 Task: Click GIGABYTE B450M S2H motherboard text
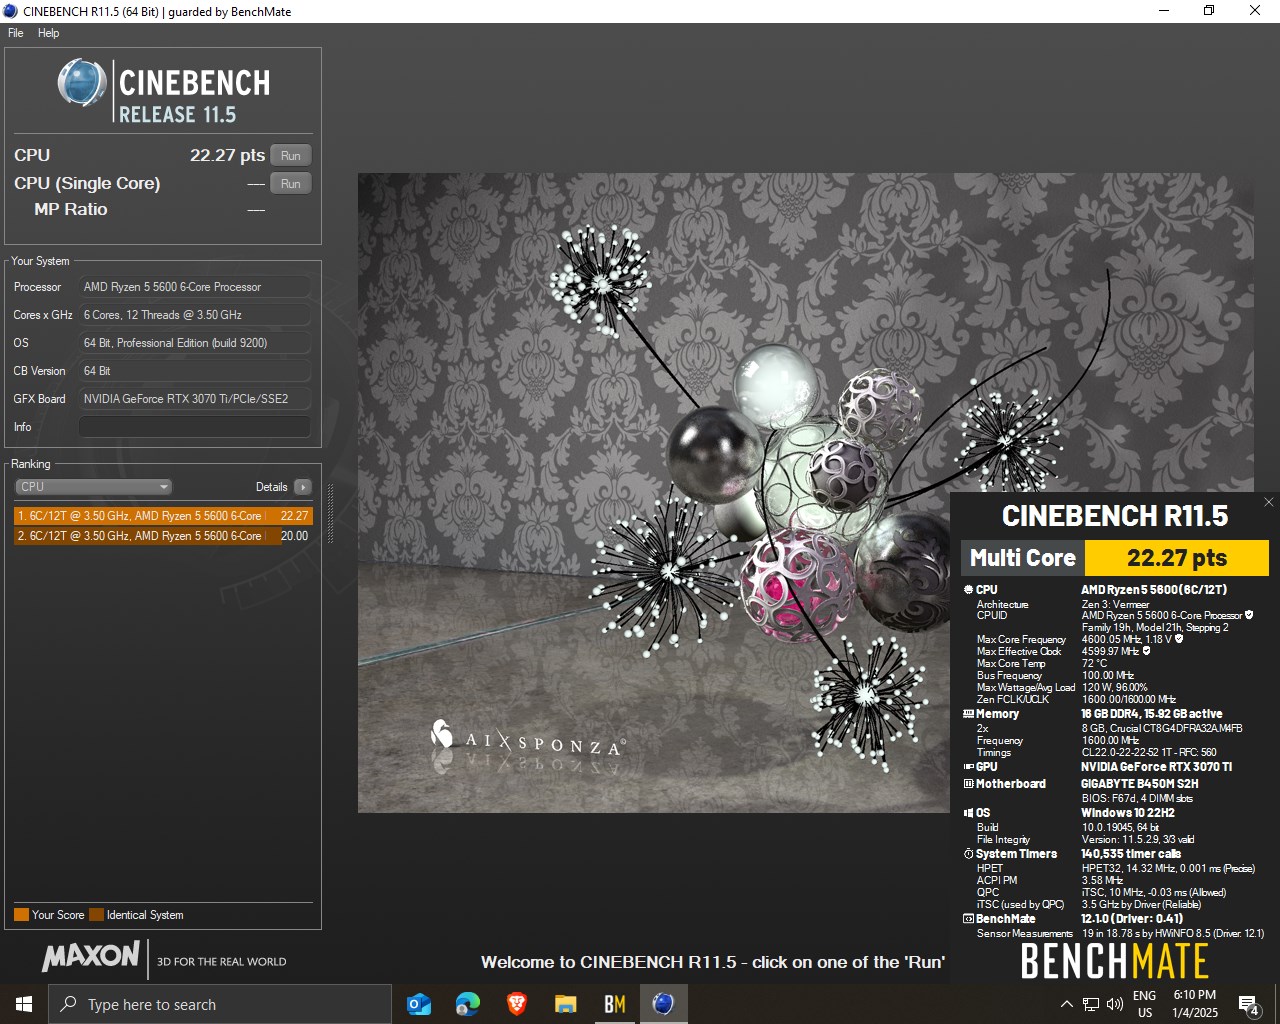[1139, 784]
